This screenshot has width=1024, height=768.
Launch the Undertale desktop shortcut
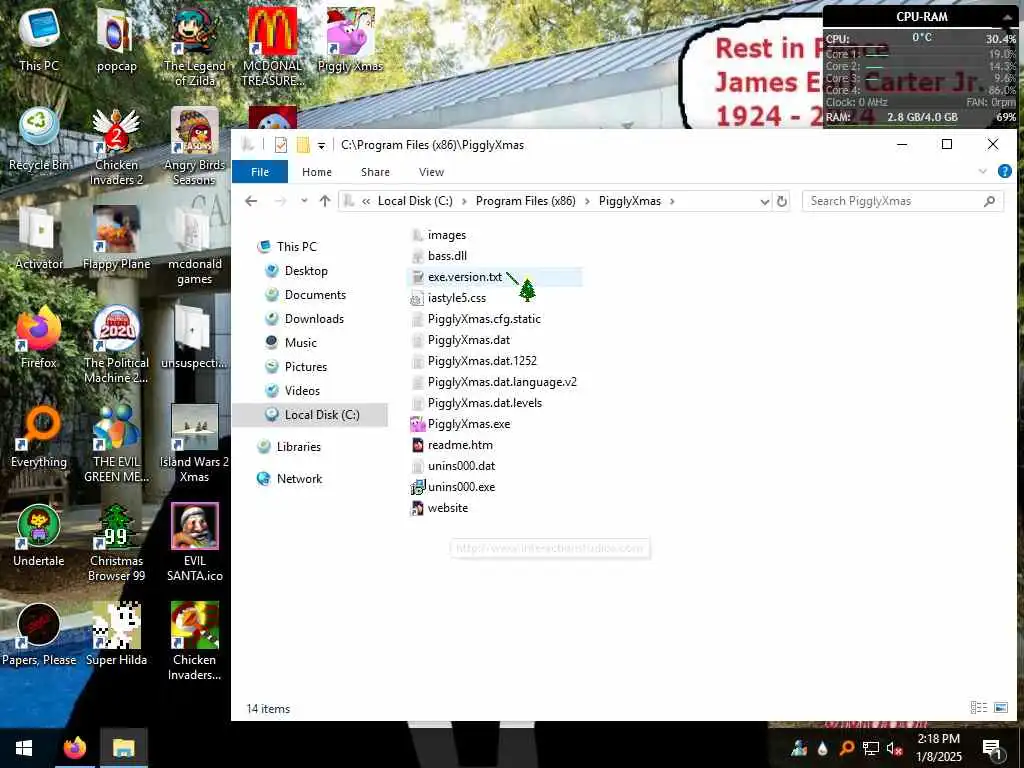pyautogui.click(x=39, y=536)
